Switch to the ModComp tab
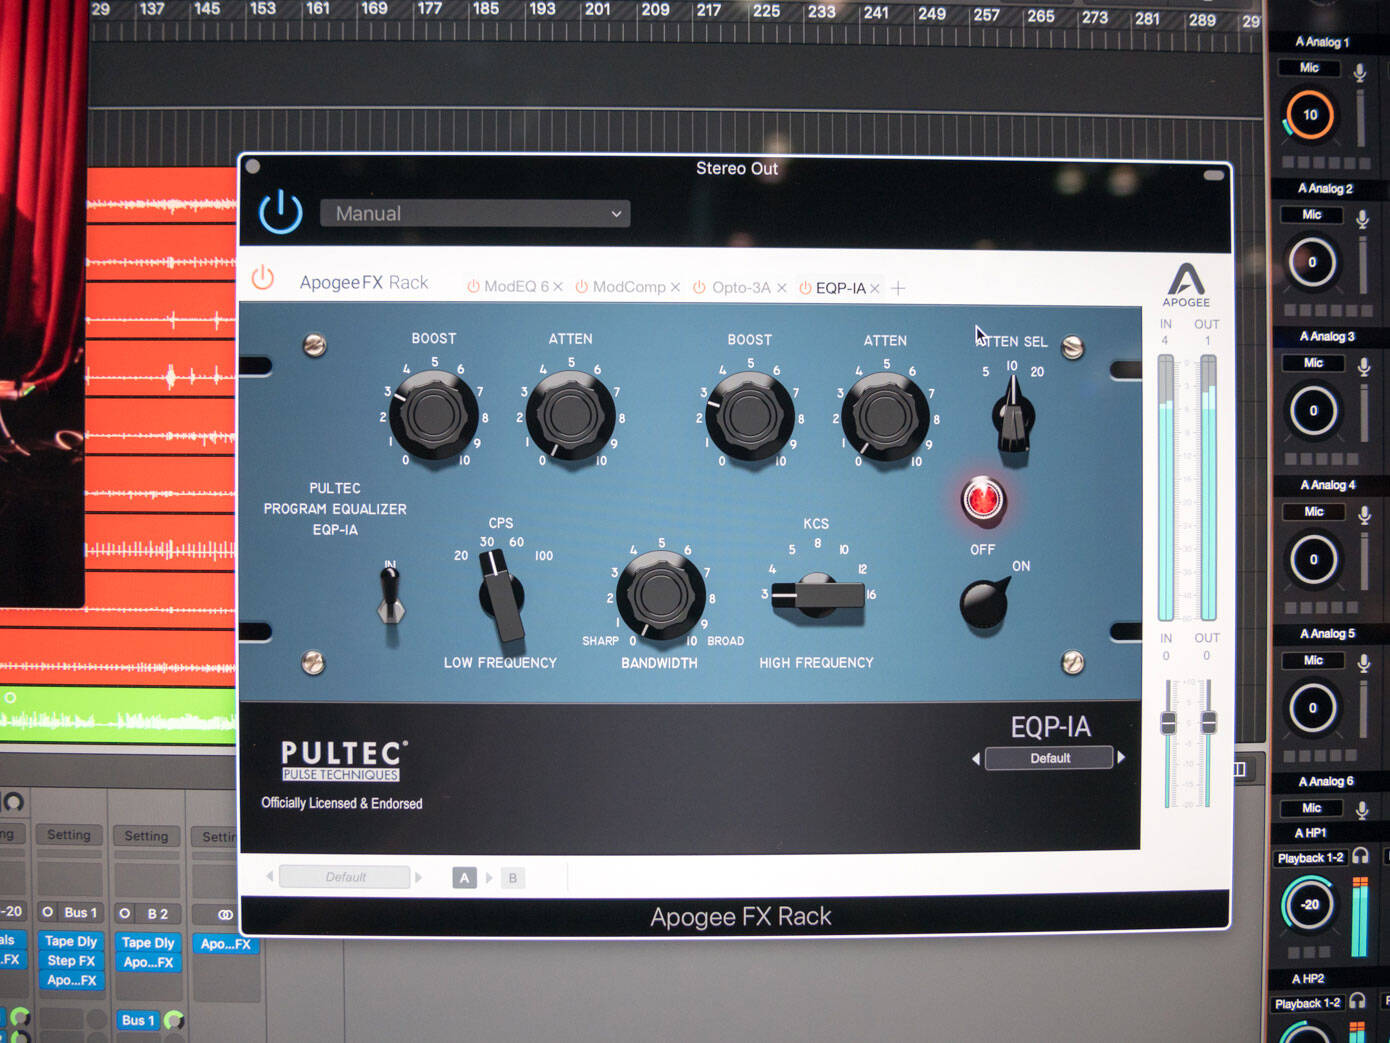1390x1043 pixels. 629,287
